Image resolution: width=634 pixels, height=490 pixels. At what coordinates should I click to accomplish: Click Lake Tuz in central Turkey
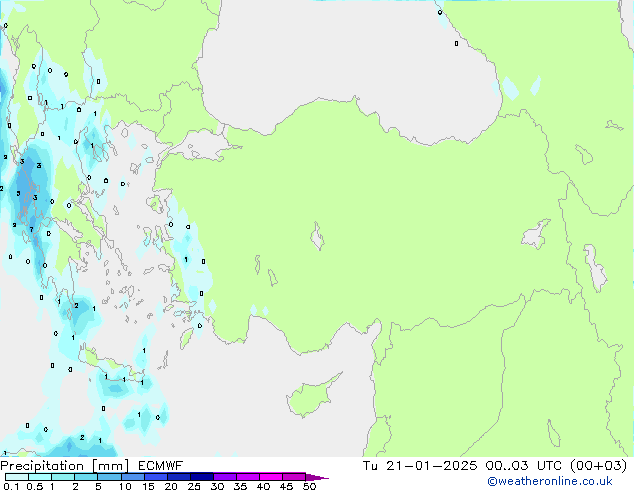tap(318, 239)
